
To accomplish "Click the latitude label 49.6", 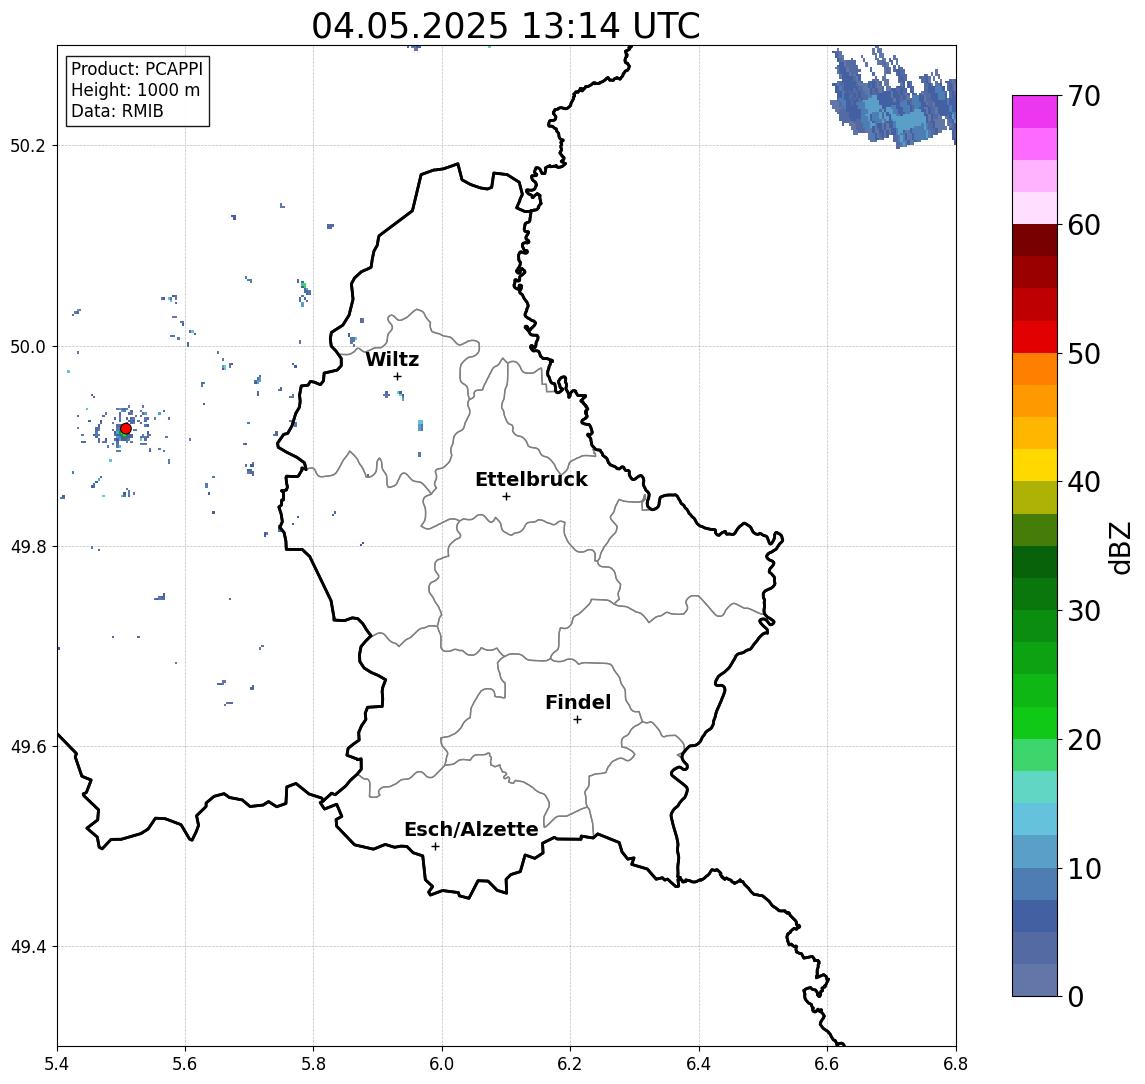I will (x=28, y=747).
